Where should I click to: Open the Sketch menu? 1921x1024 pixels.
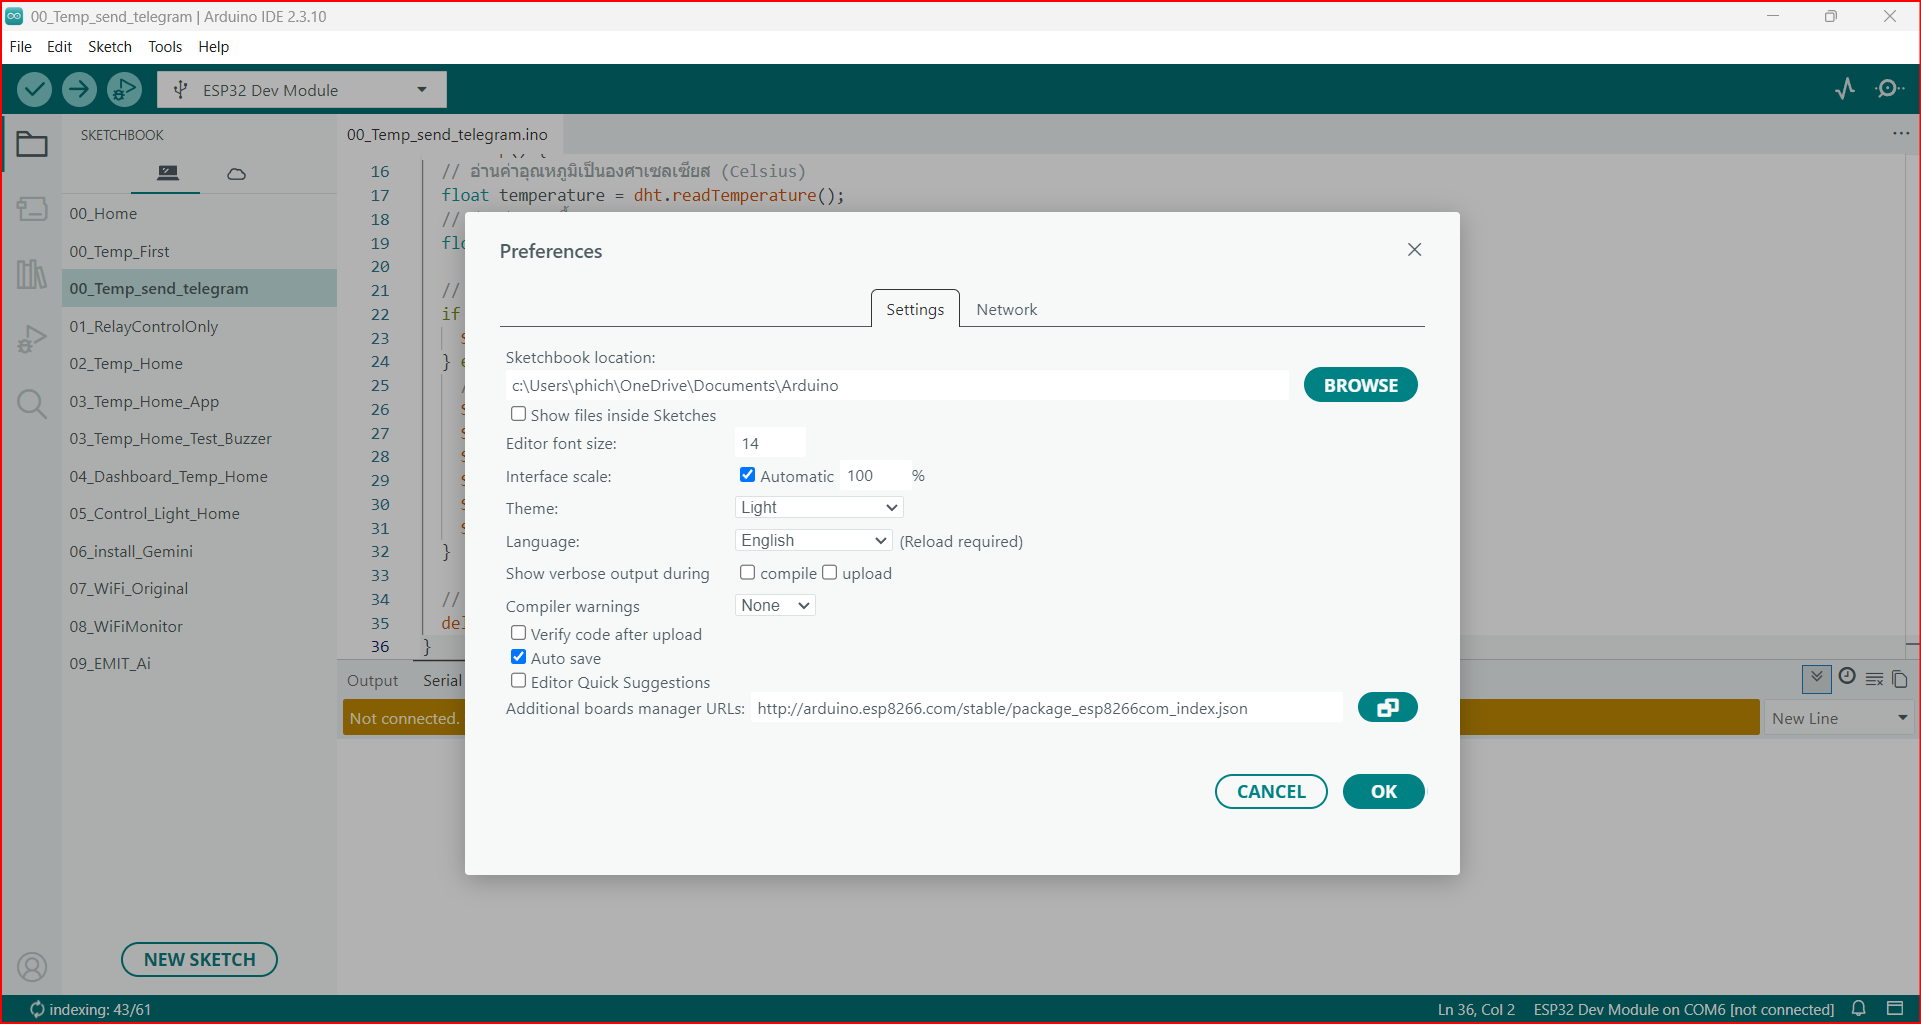pos(110,47)
